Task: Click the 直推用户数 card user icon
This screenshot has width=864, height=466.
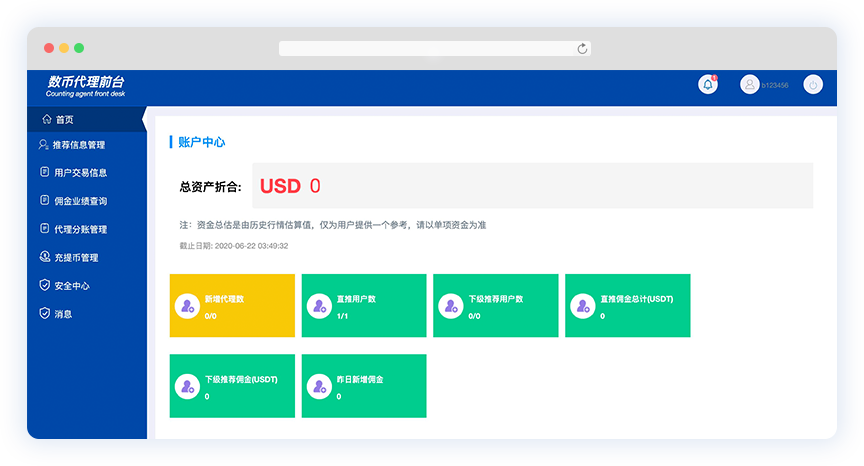Action: (x=319, y=306)
